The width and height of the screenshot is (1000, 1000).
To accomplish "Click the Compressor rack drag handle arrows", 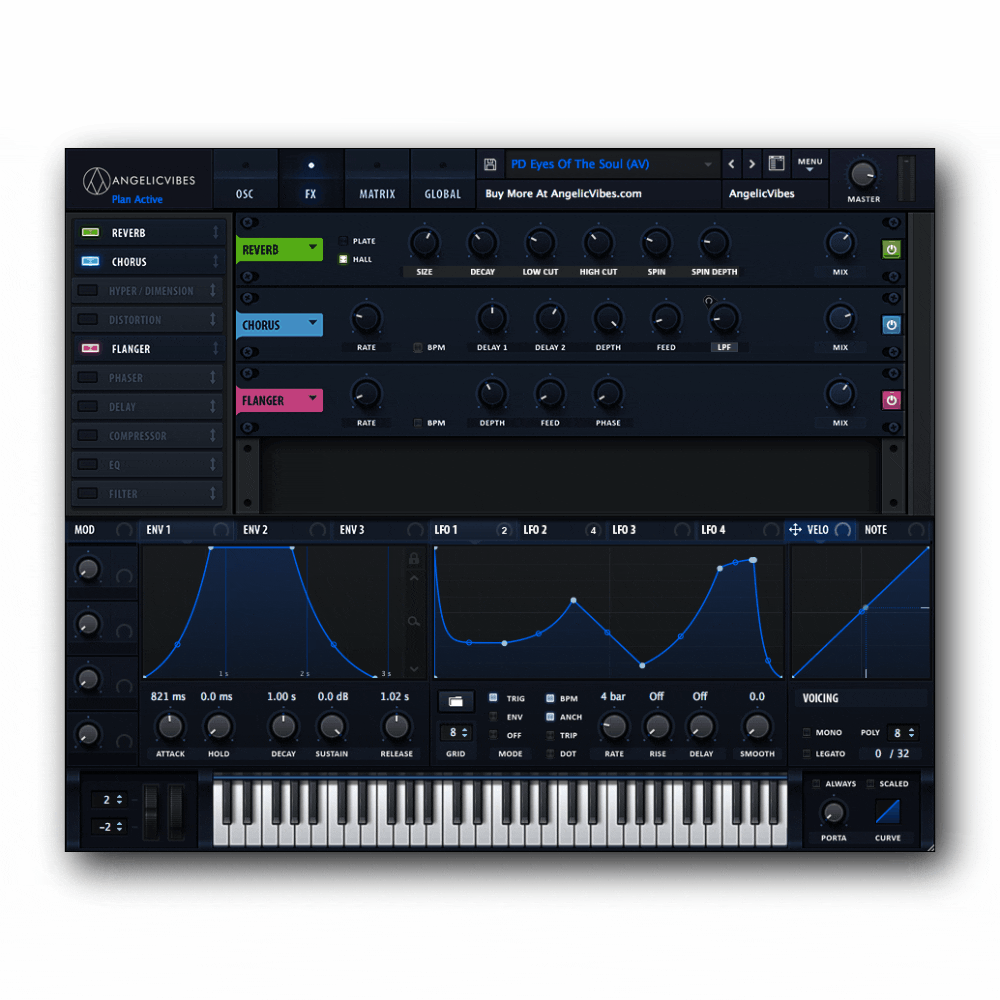I will pos(213,436).
